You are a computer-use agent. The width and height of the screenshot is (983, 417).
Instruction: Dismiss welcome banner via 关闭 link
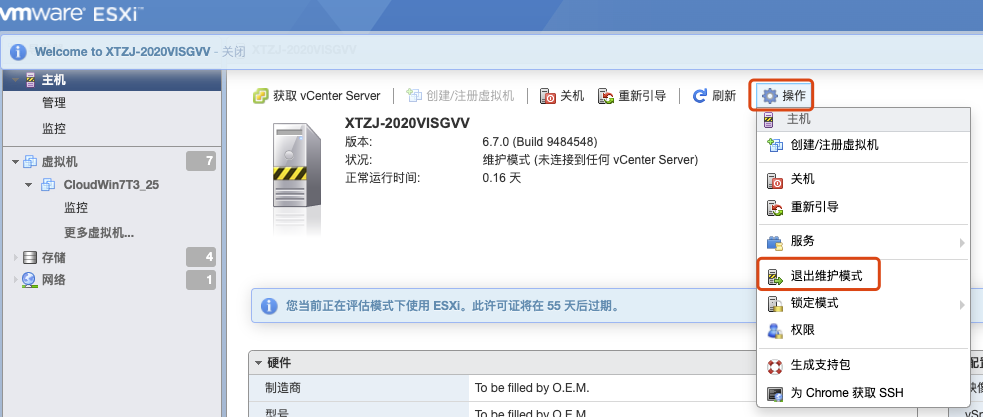tap(233, 51)
